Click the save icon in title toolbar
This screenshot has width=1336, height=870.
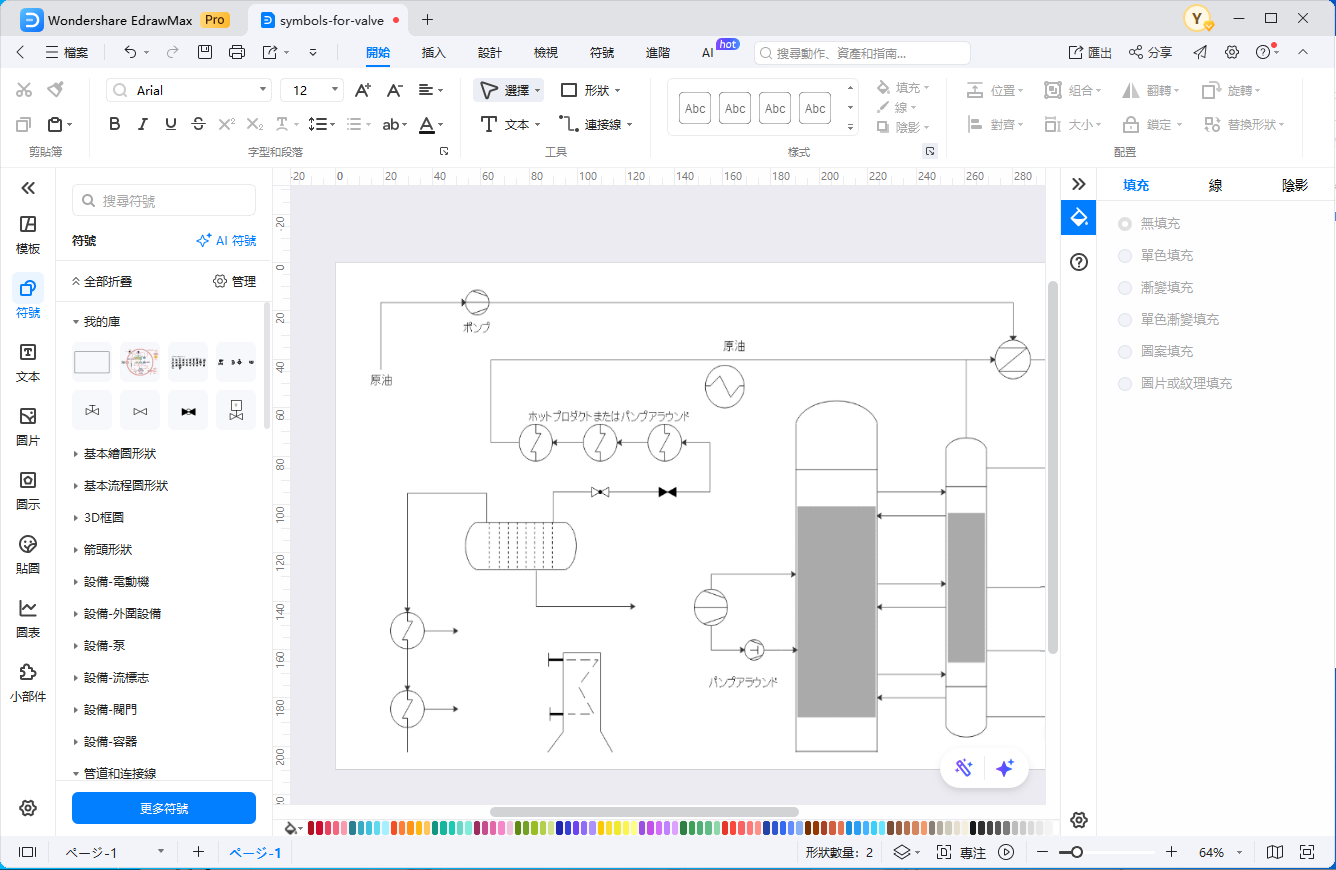(205, 52)
